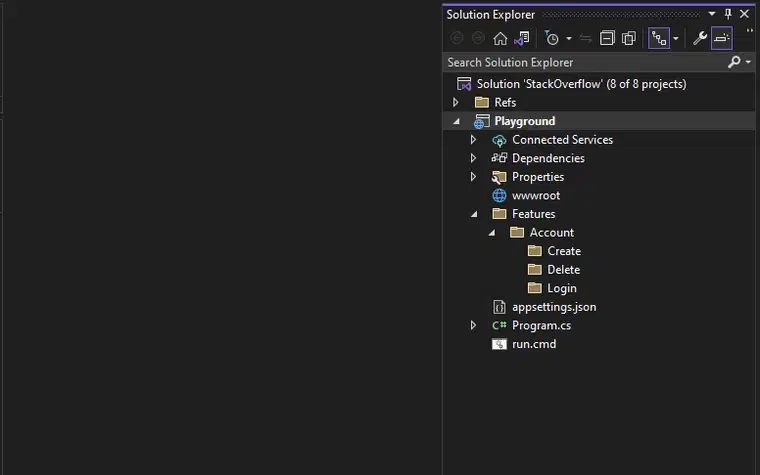The height and width of the screenshot is (475, 760).
Task: Click the Solution Explorer panel title
Action: [x=491, y=15]
